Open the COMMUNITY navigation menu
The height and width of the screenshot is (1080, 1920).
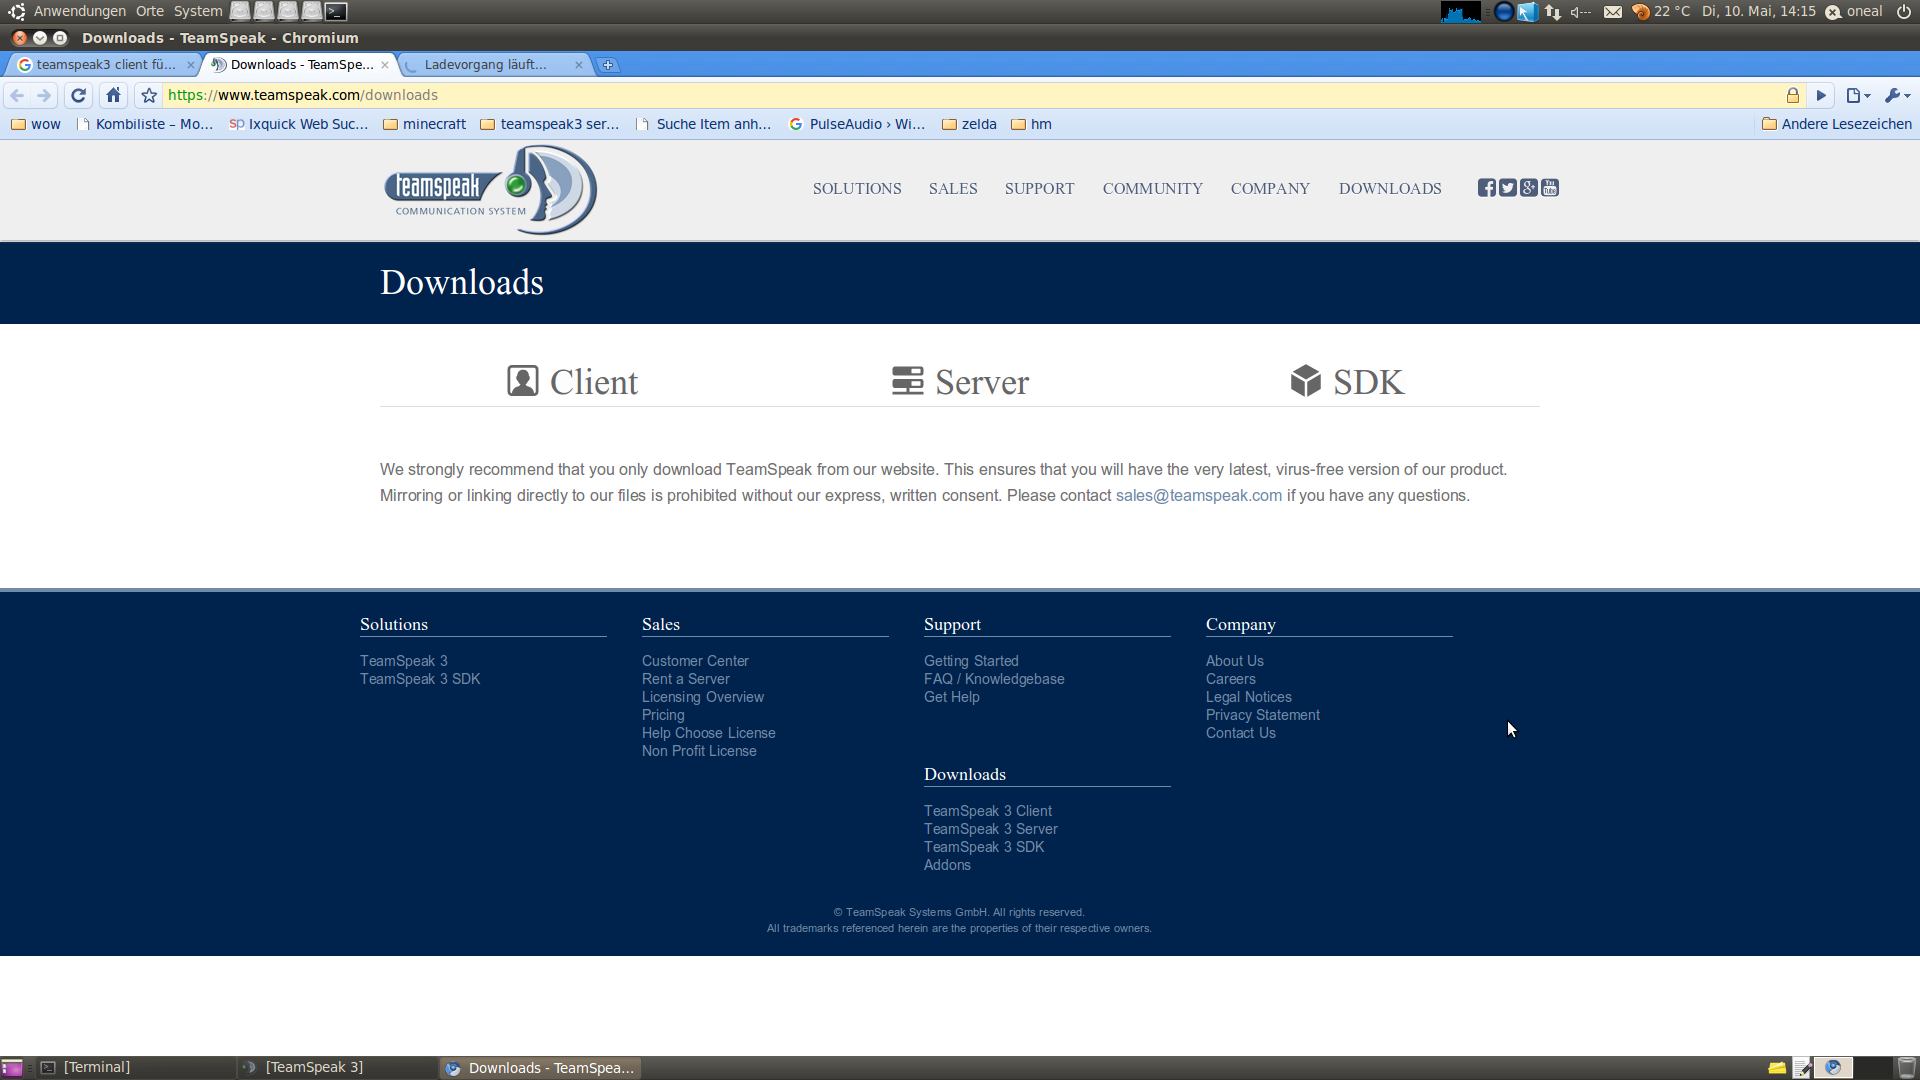click(x=1153, y=189)
